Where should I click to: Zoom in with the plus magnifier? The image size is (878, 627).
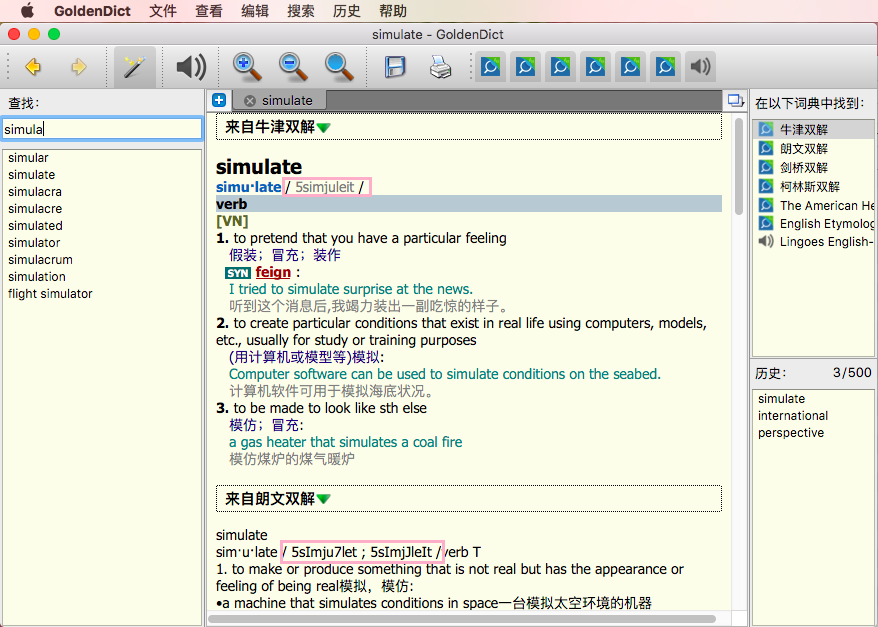click(247, 67)
